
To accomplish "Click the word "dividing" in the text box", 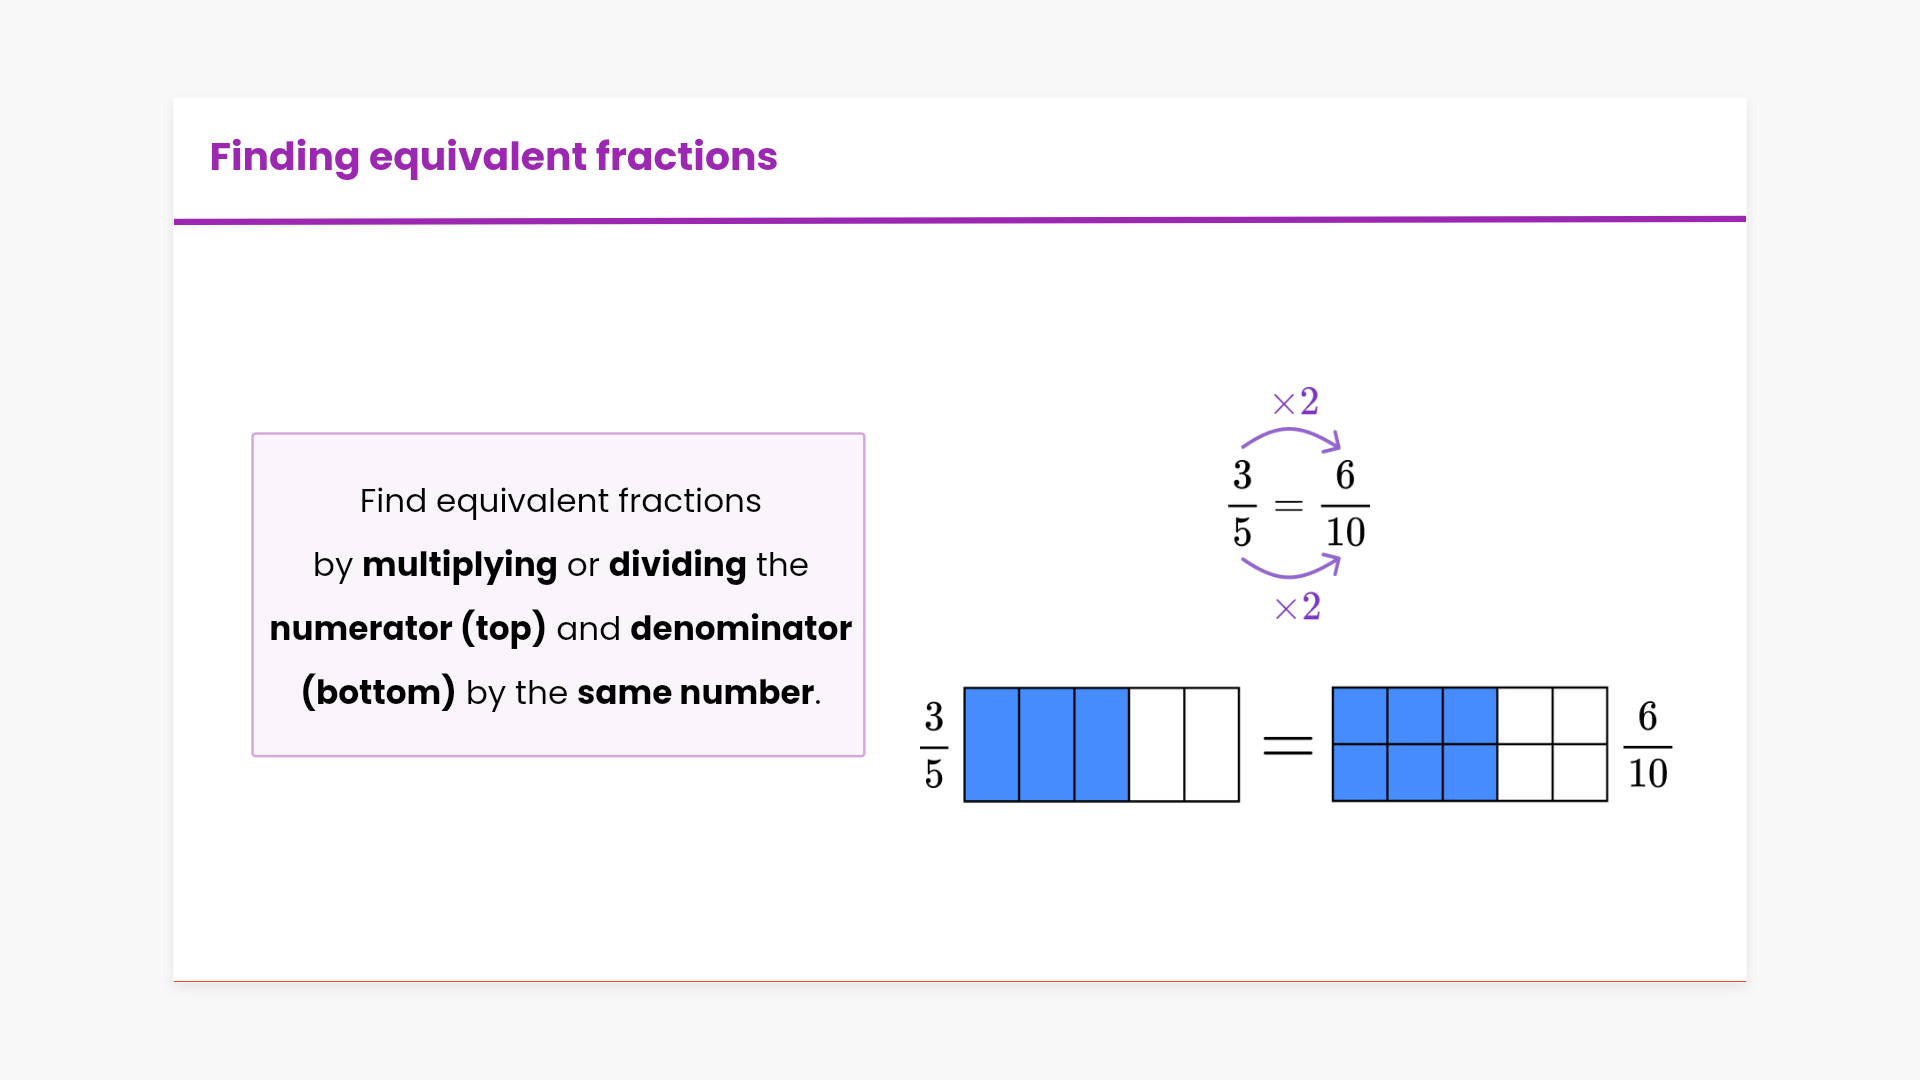I will 677,565.
